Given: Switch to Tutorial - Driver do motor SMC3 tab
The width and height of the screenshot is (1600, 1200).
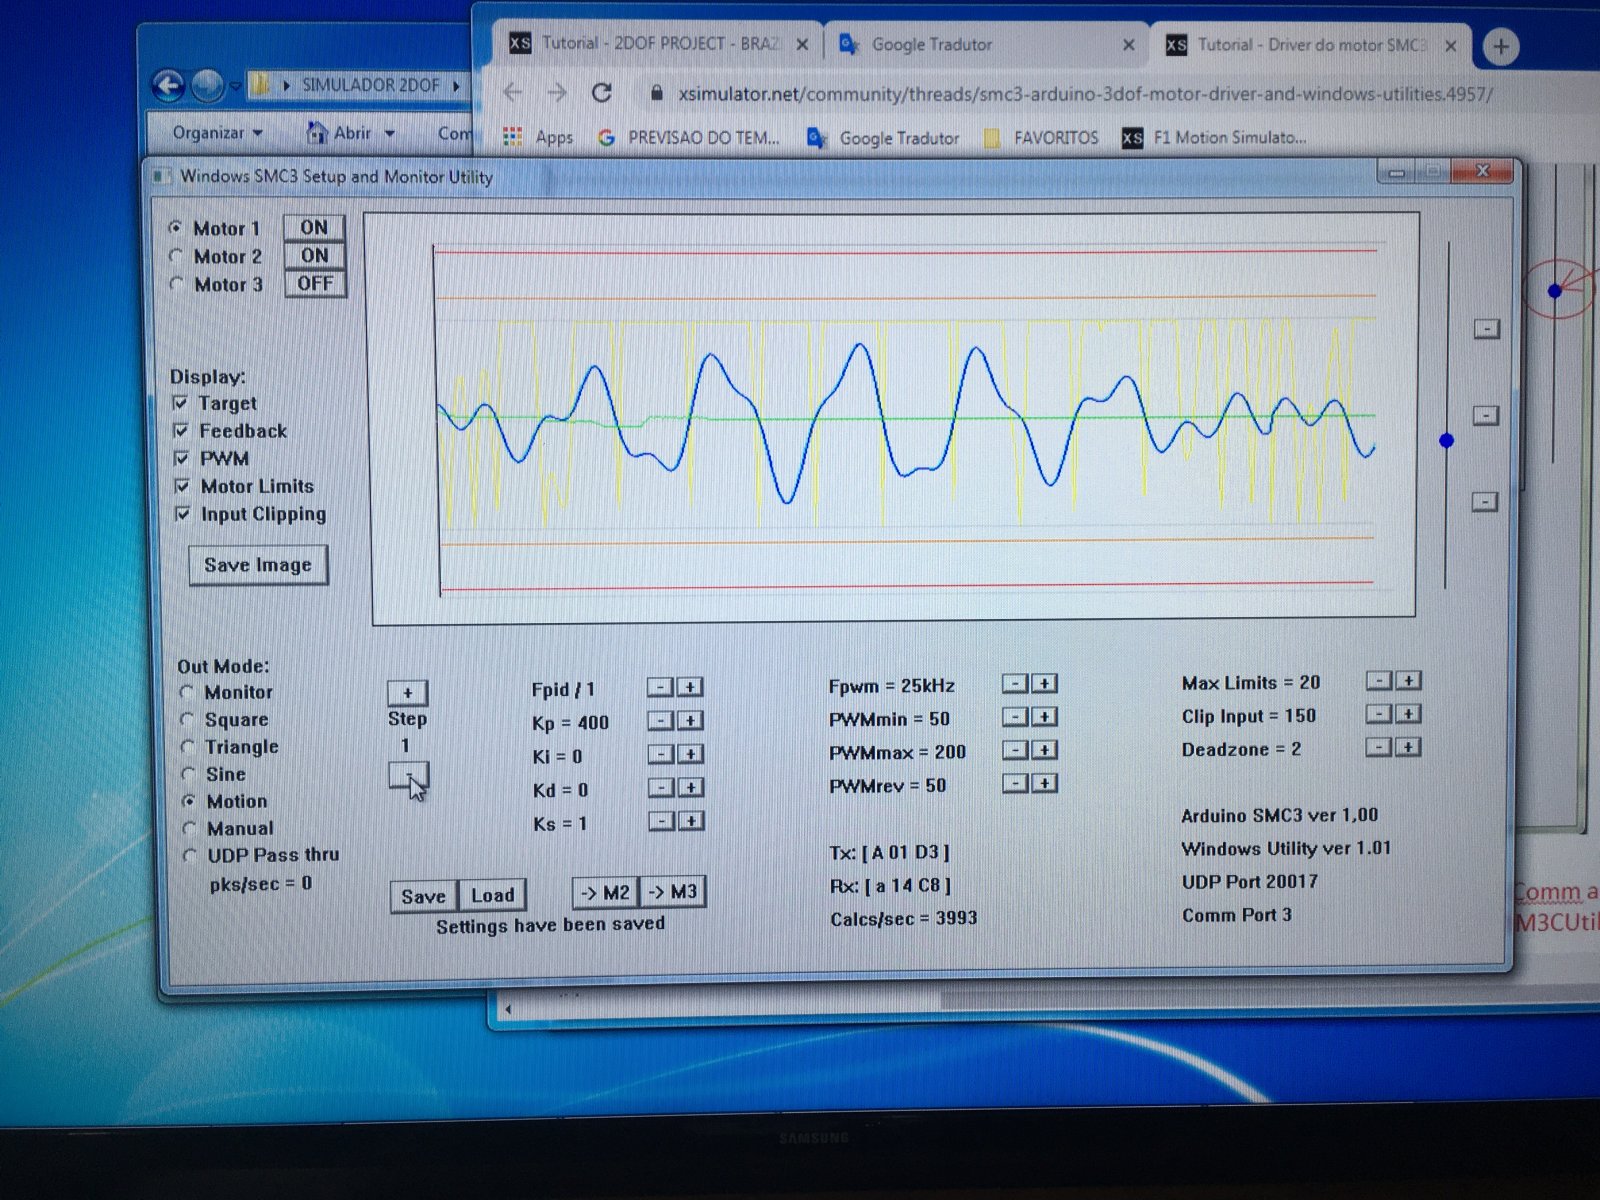Looking at the screenshot, I should coord(1310,45).
